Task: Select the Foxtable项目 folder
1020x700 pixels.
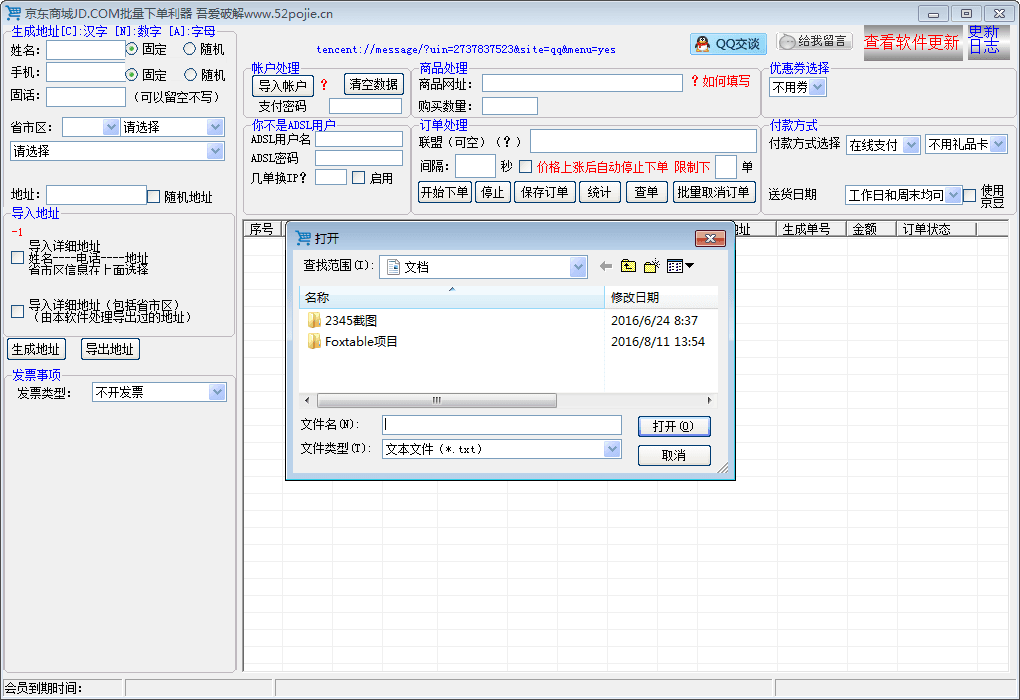Action: (x=360, y=342)
